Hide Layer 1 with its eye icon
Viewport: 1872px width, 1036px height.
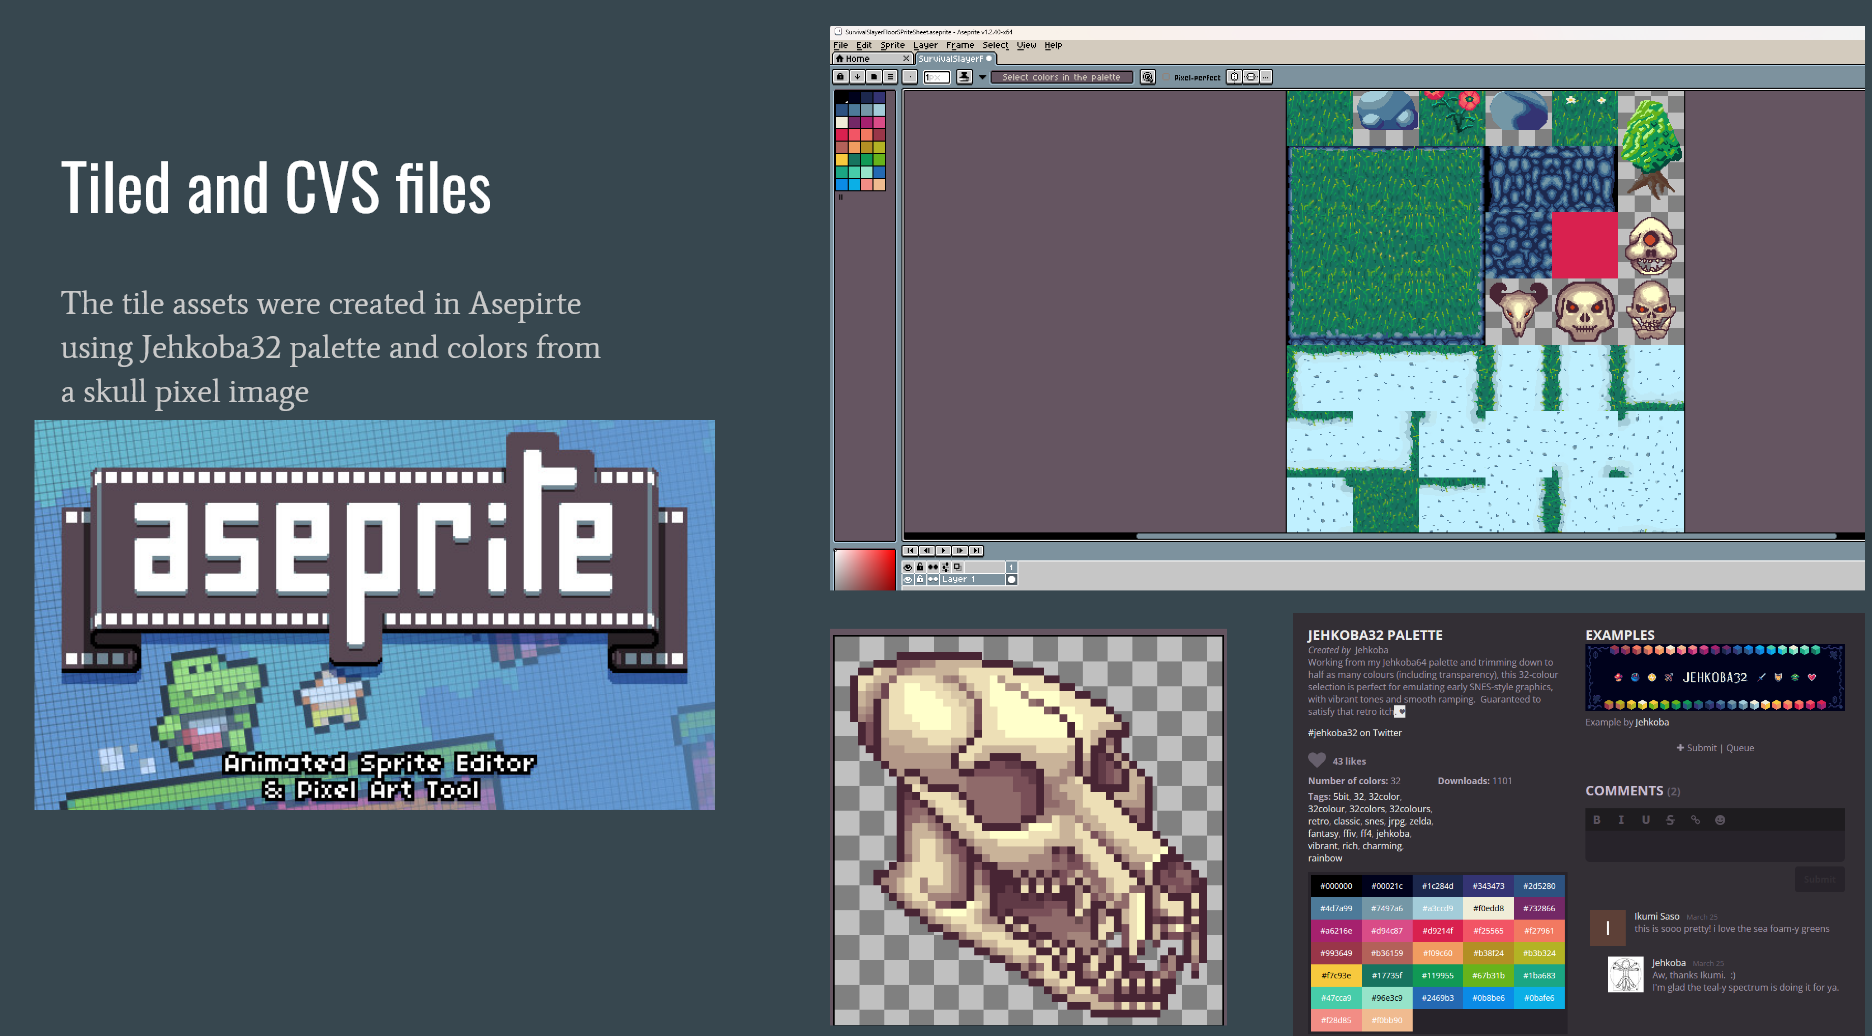pyautogui.click(x=908, y=579)
